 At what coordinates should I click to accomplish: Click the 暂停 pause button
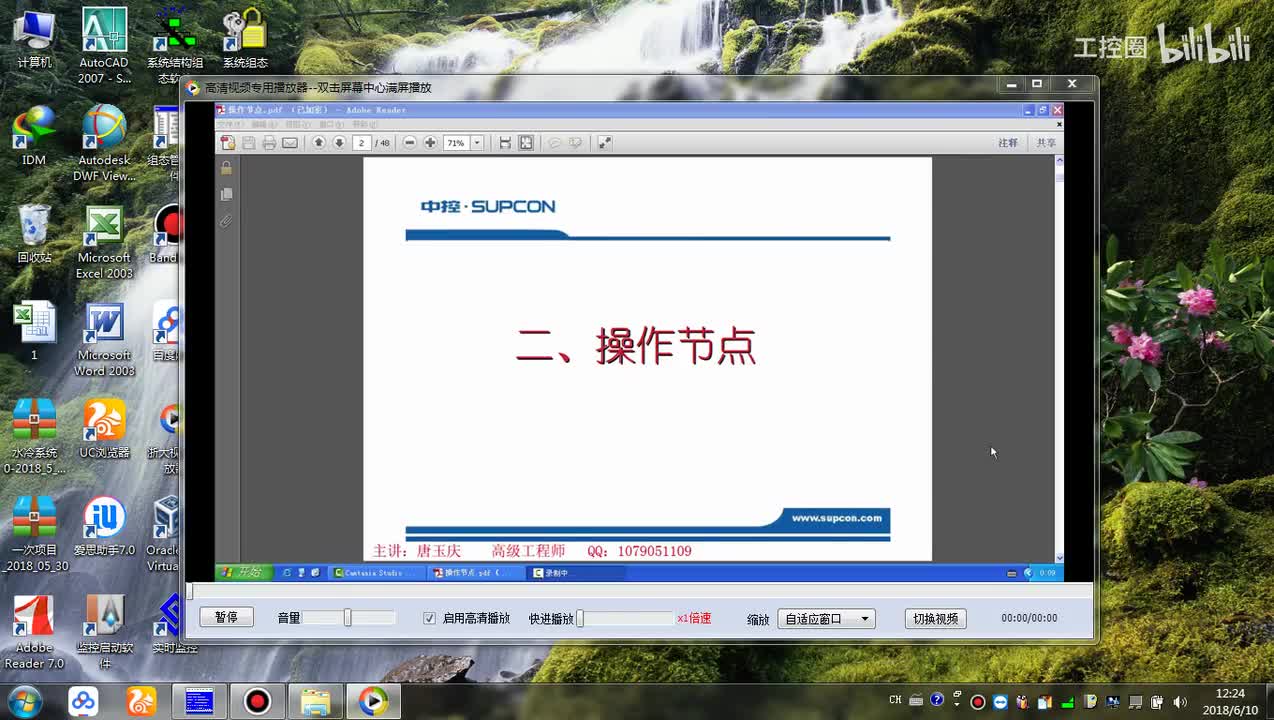coord(226,618)
